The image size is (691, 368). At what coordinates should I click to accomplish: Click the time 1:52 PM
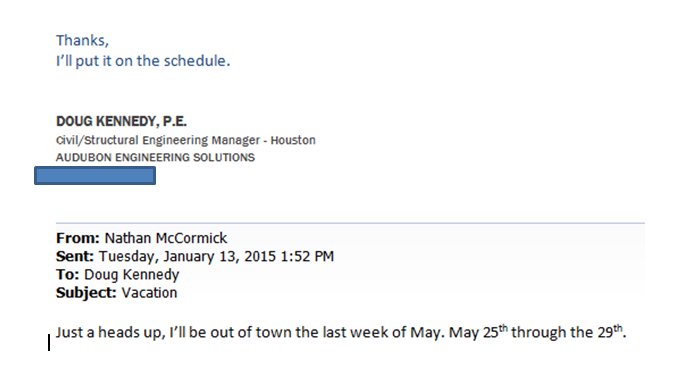coord(307,256)
